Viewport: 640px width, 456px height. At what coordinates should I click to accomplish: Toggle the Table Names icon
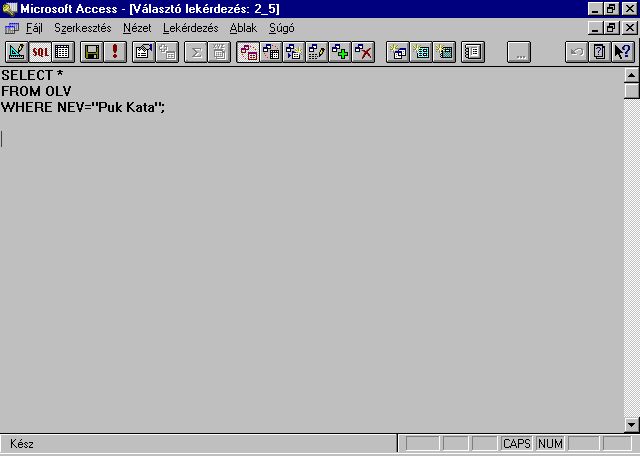click(219, 52)
